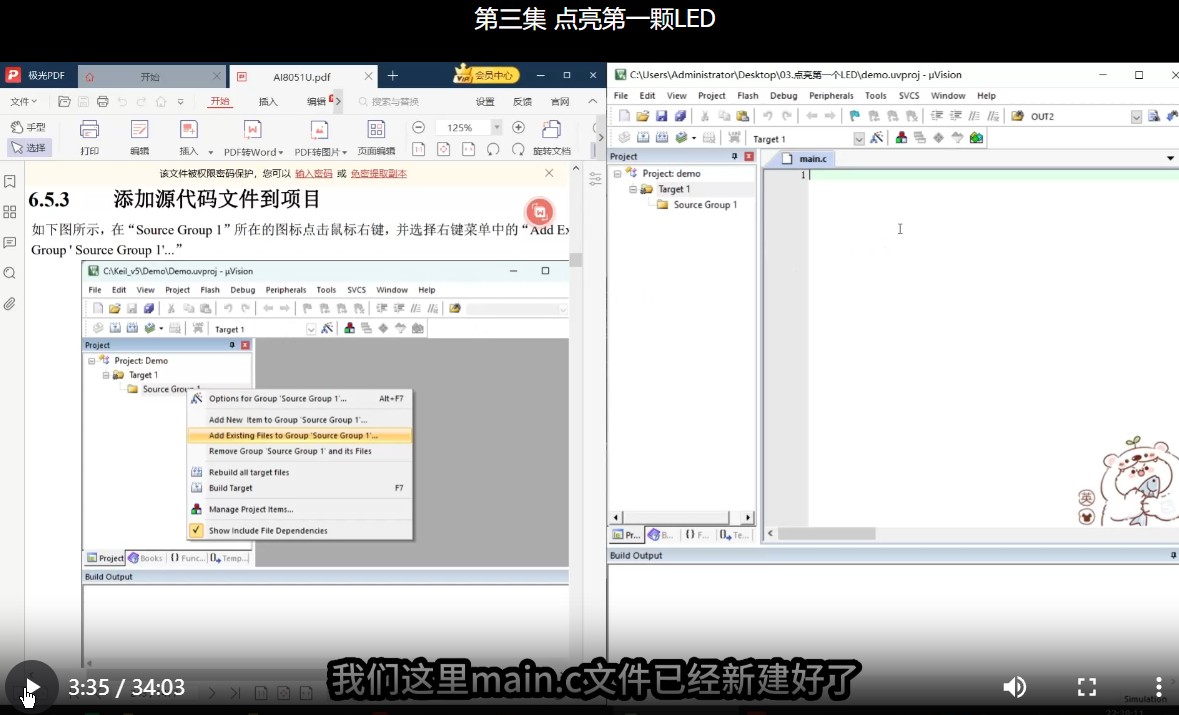Open the 页面编辑 tool in PDF toolbar
This screenshot has width=1179, height=715.
point(376,133)
